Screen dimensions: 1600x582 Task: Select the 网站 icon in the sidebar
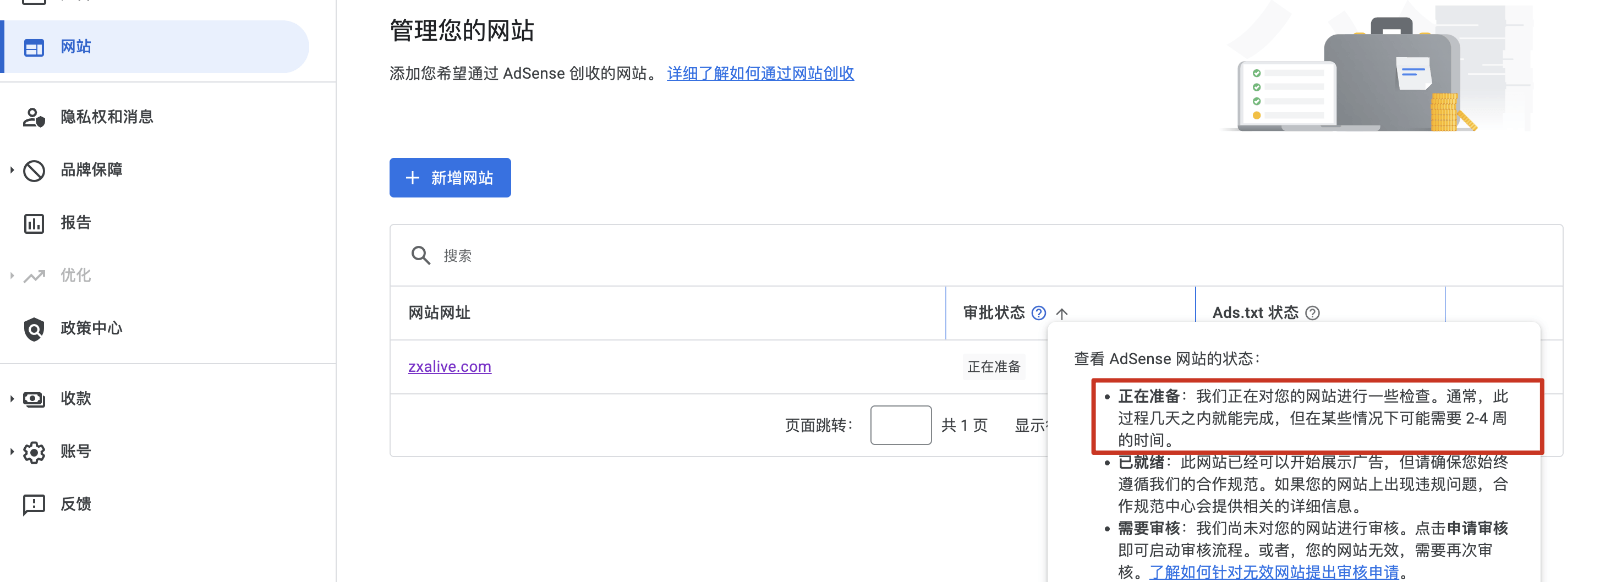tap(34, 46)
